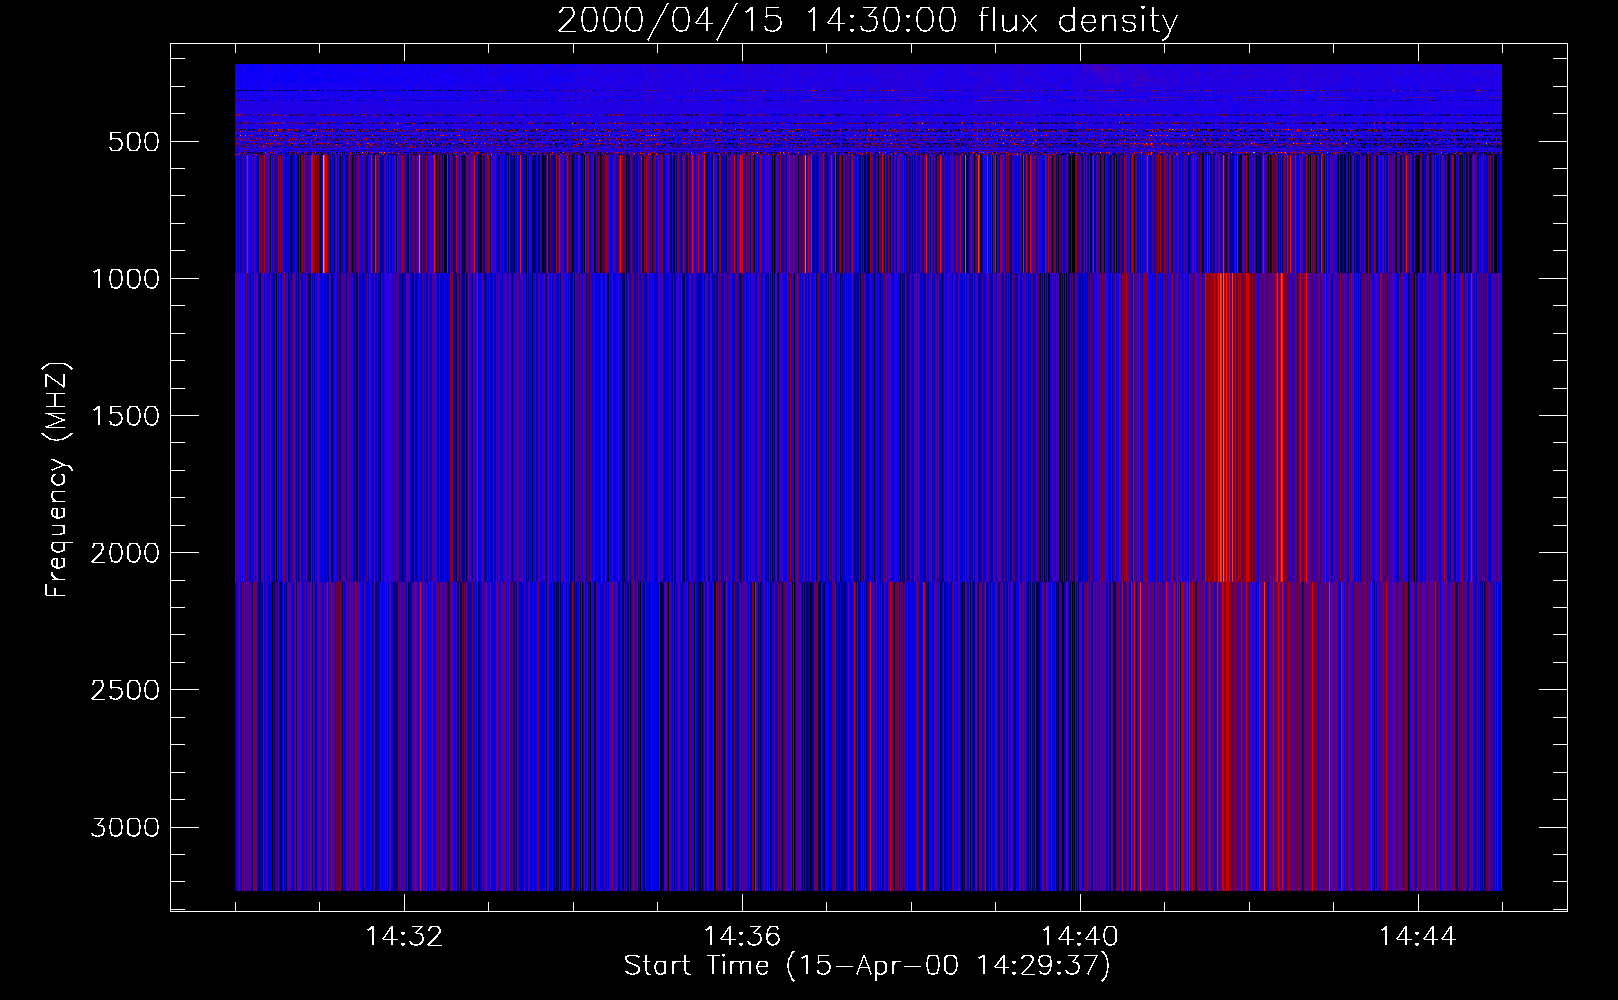The width and height of the screenshot is (1618, 1000).
Task: Click the 14:44 time tick label
Action: click(x=1417, y=937)
